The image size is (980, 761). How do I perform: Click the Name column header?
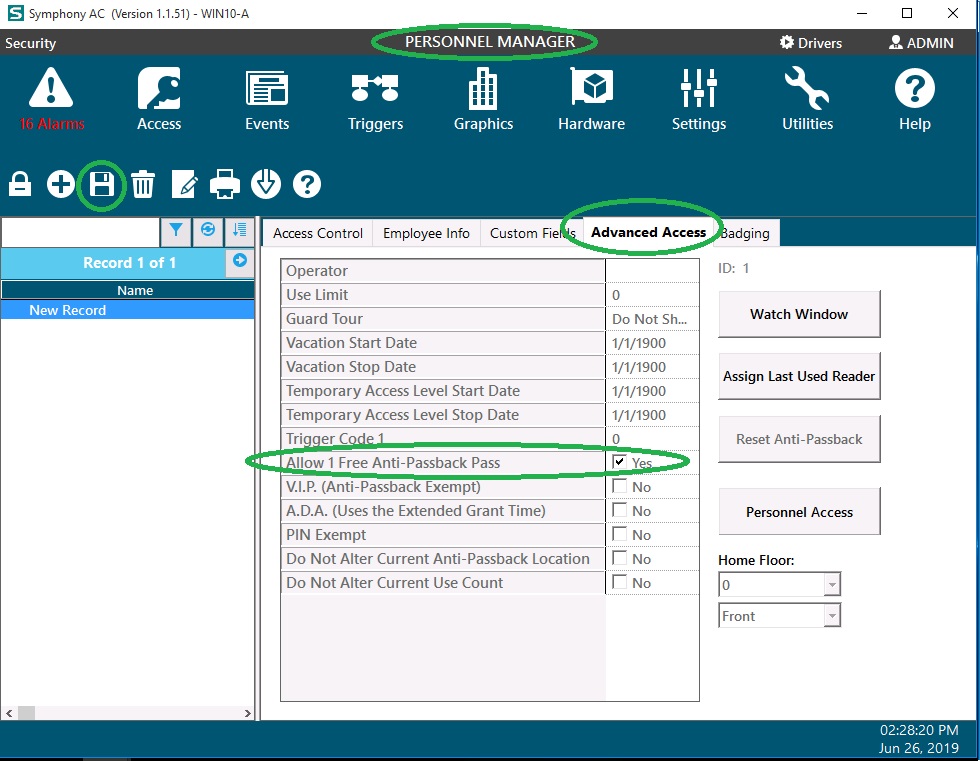point(128,290)
